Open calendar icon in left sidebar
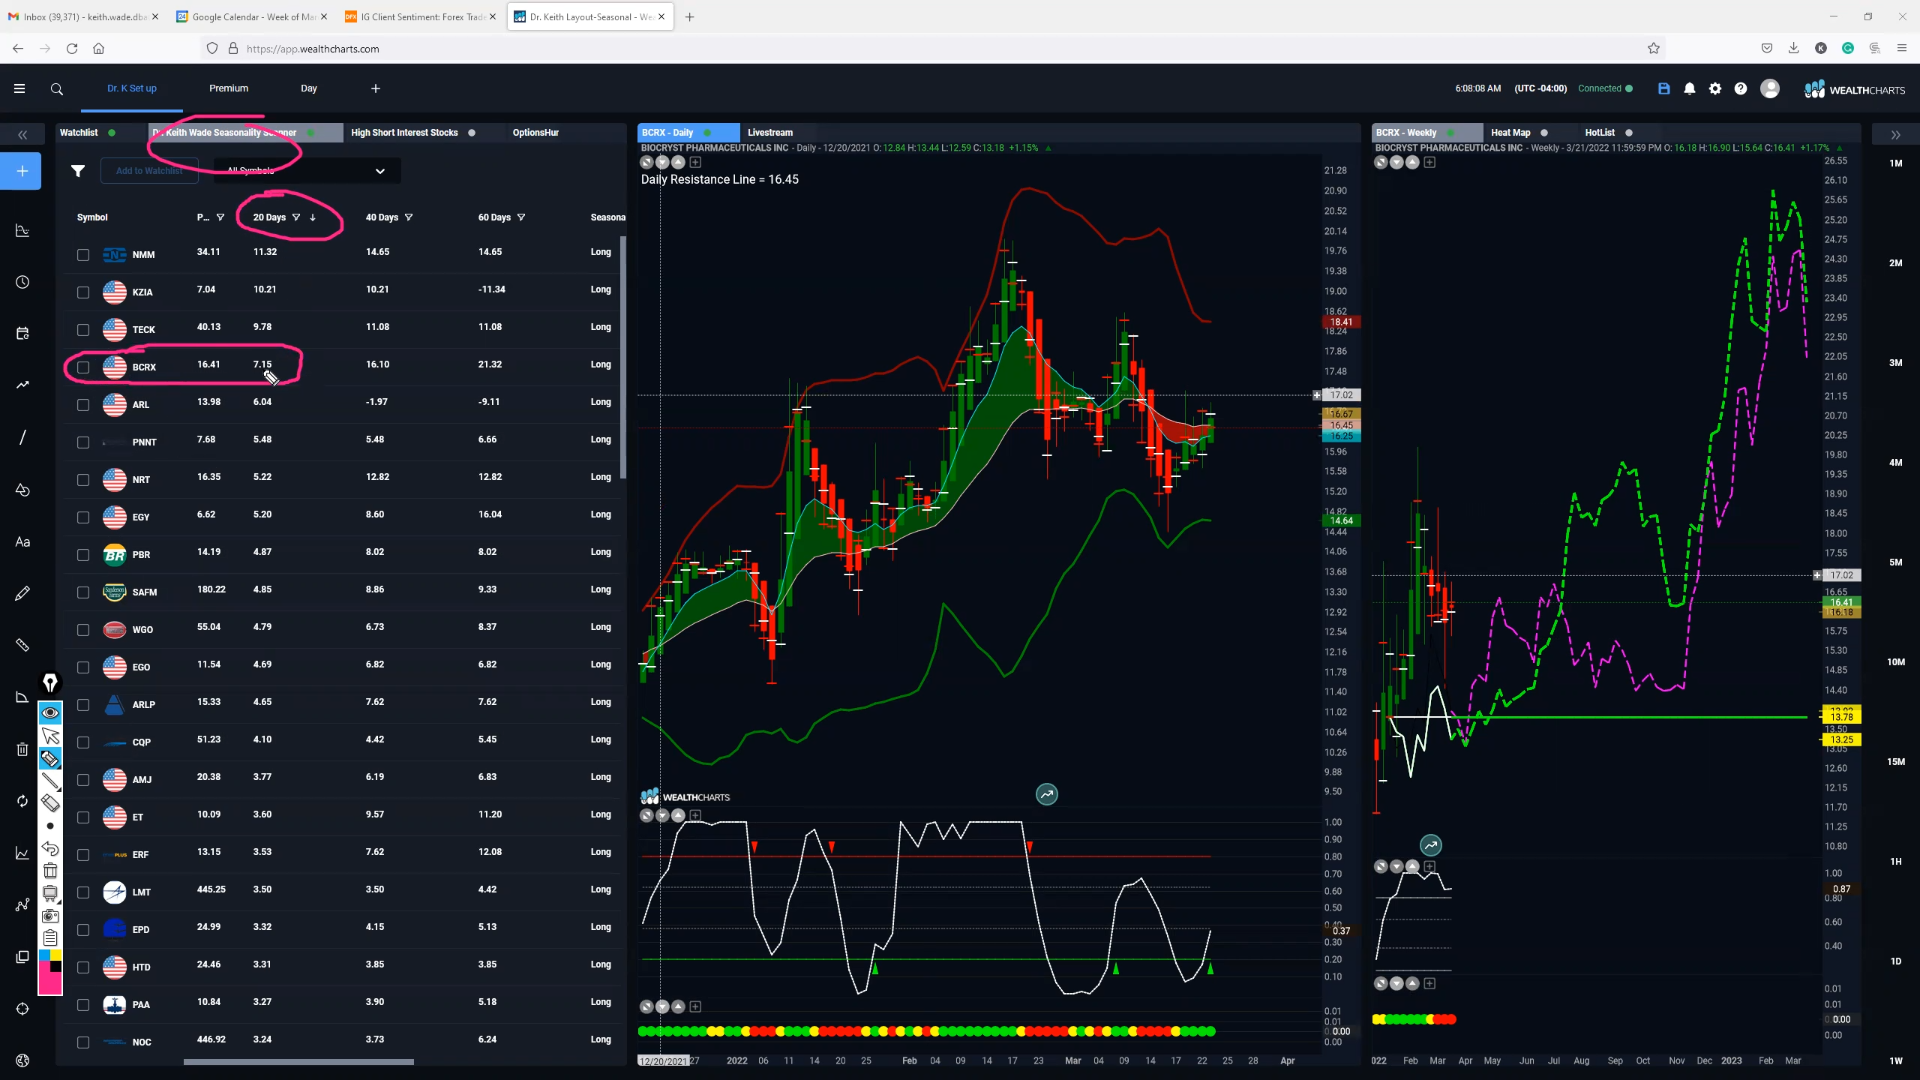 point(22,334)
